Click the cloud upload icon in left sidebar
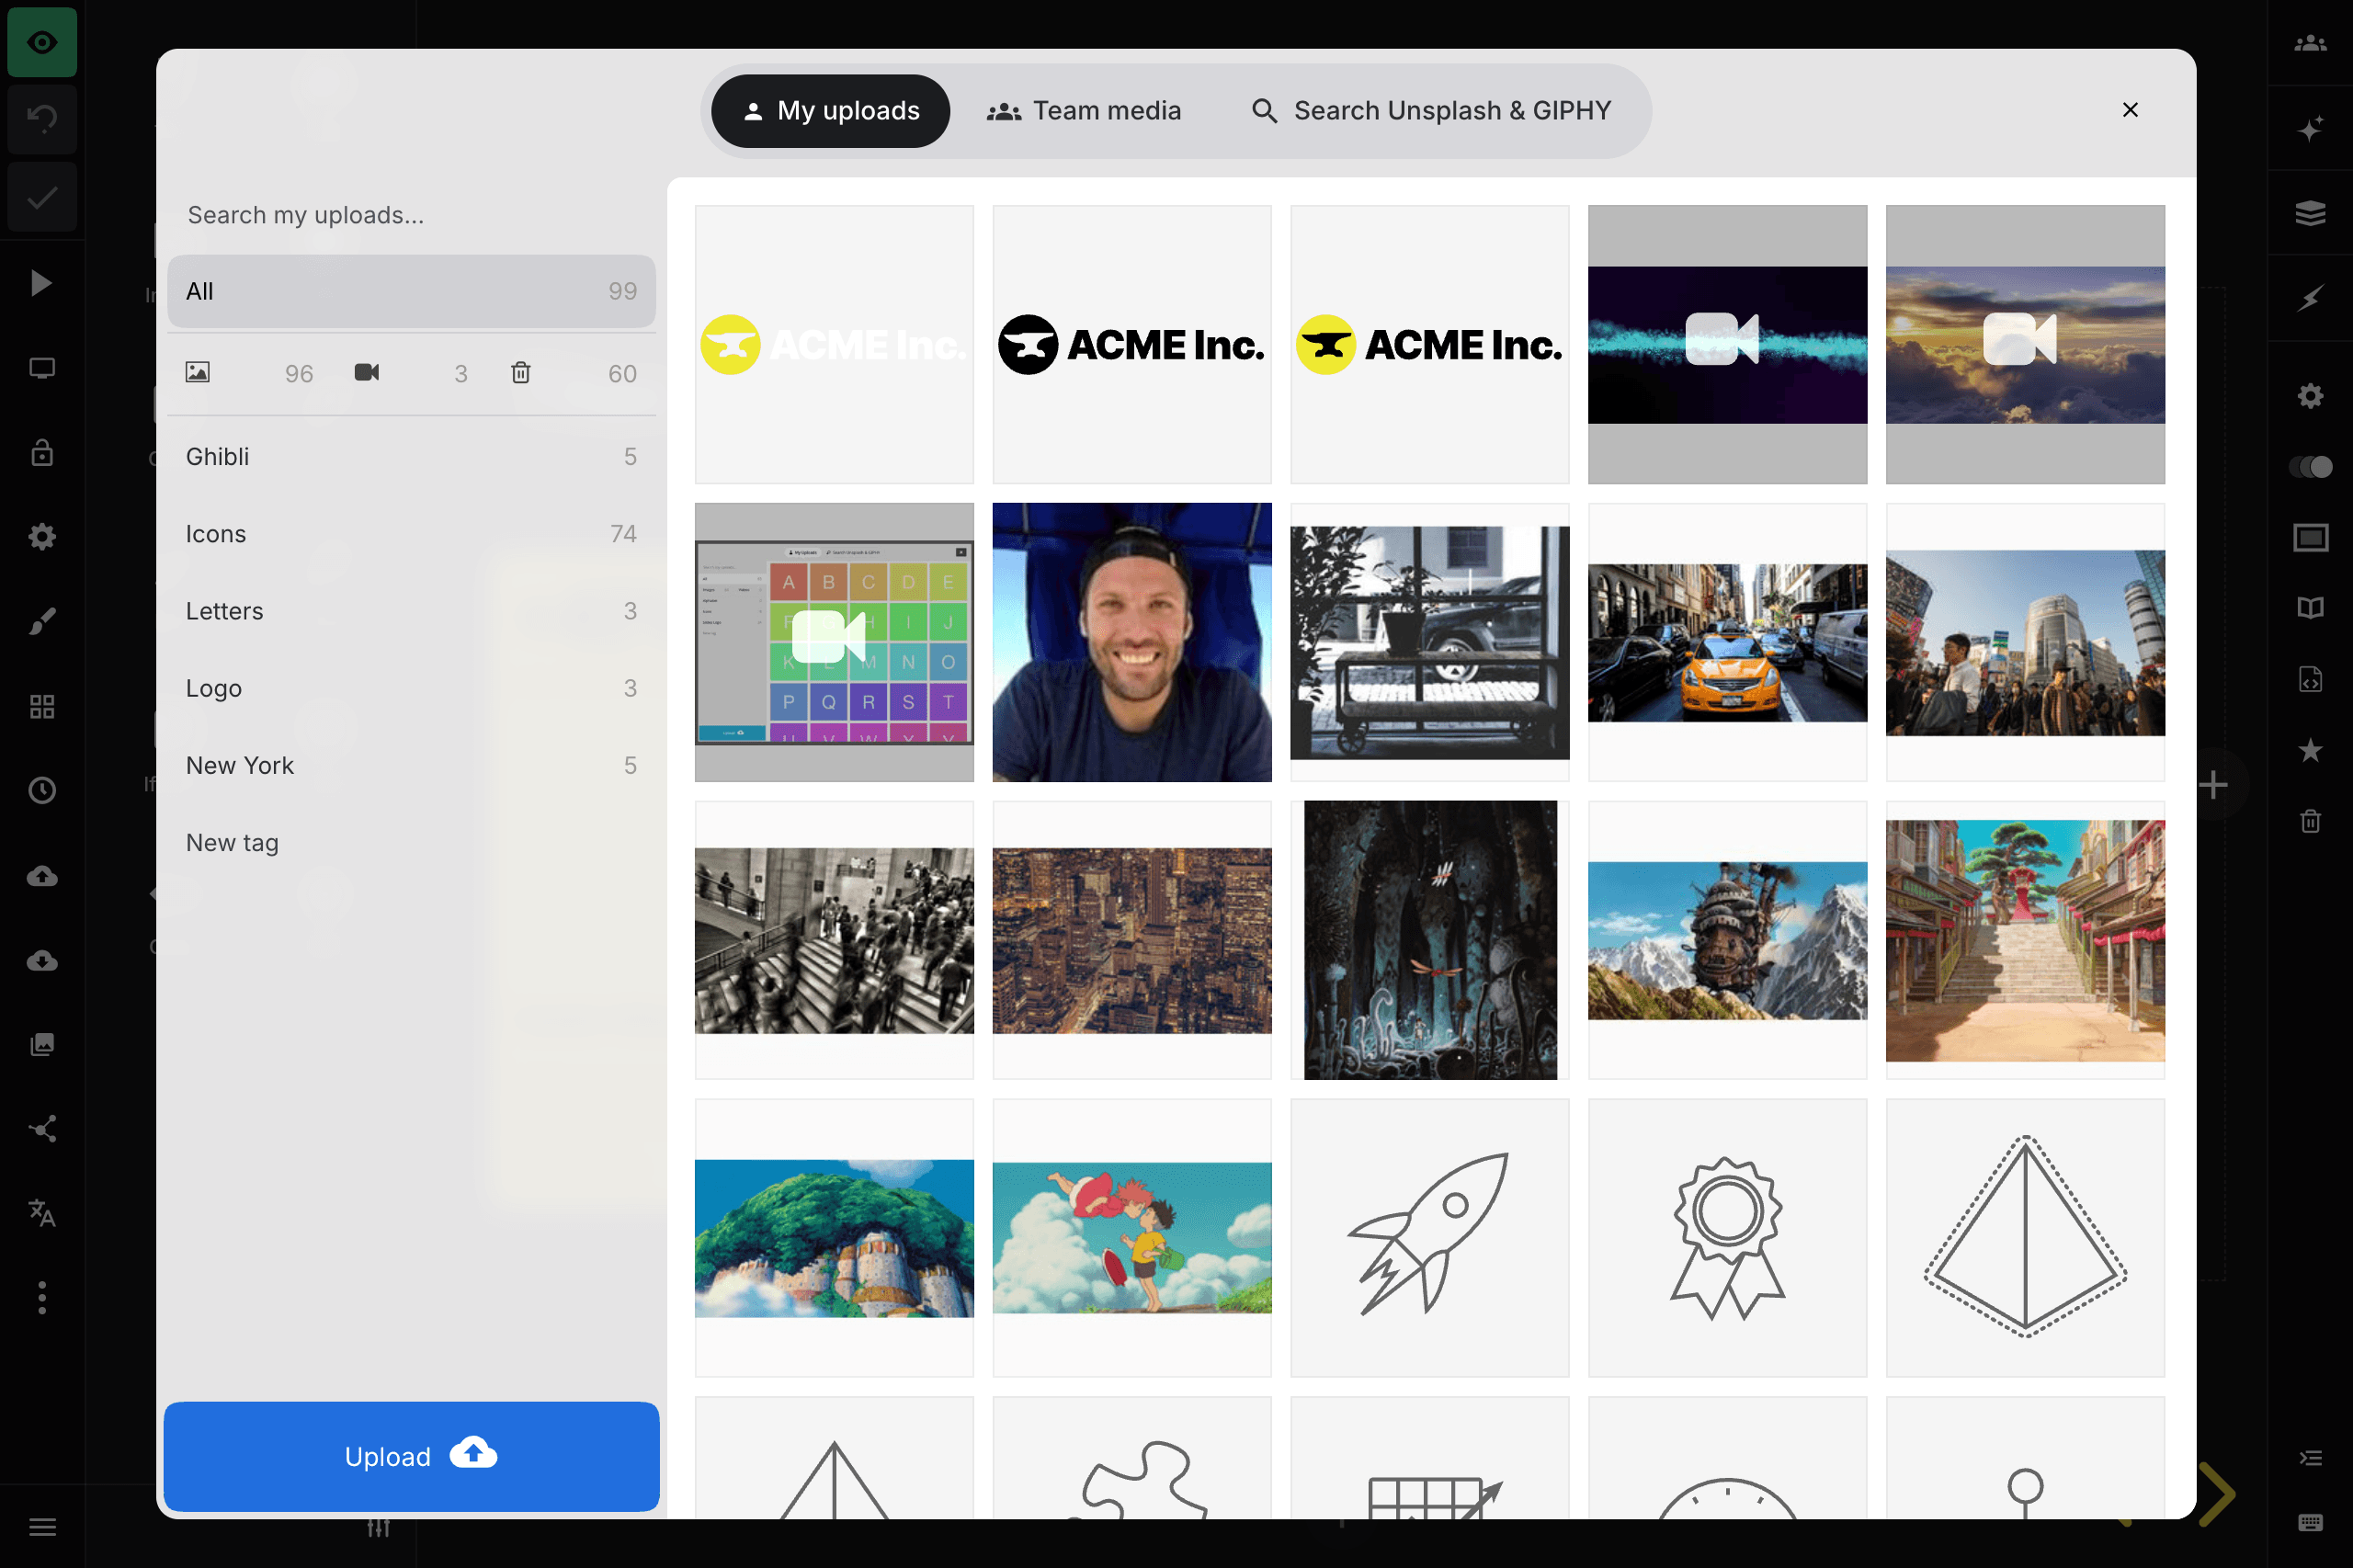 coord(41,876)
